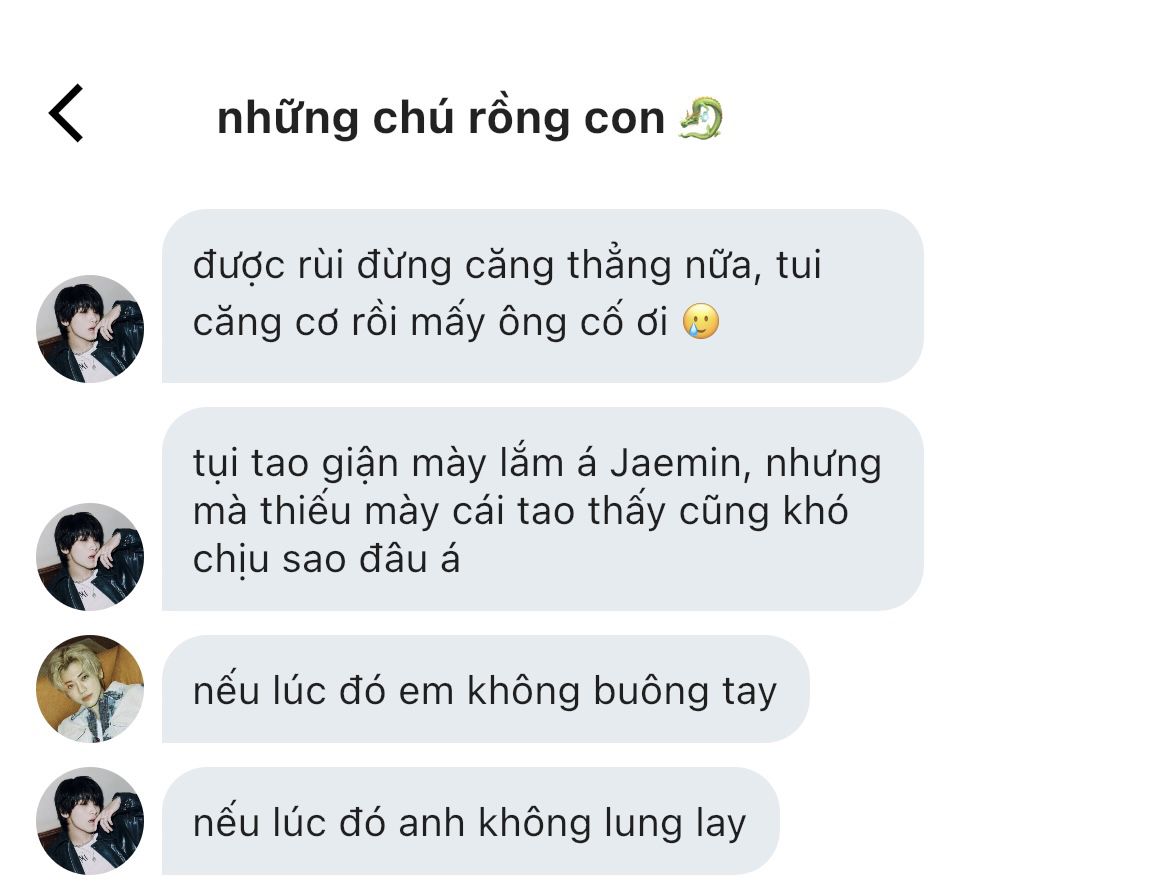Click the words "buông tay" in the third message
Screen dimensions: 1169x887
point(685,691)
